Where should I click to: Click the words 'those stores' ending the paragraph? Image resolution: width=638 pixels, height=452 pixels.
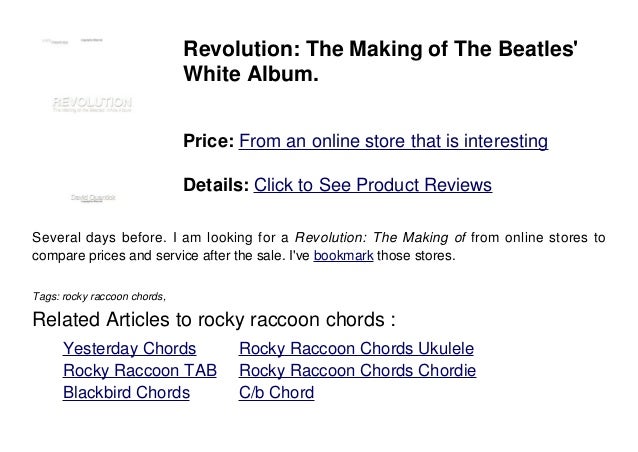(x=414, y=255)
